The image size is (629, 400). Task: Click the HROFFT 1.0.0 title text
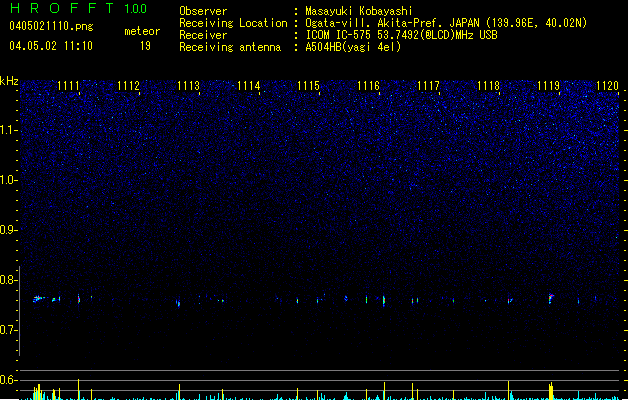click(x=78, y=8)
